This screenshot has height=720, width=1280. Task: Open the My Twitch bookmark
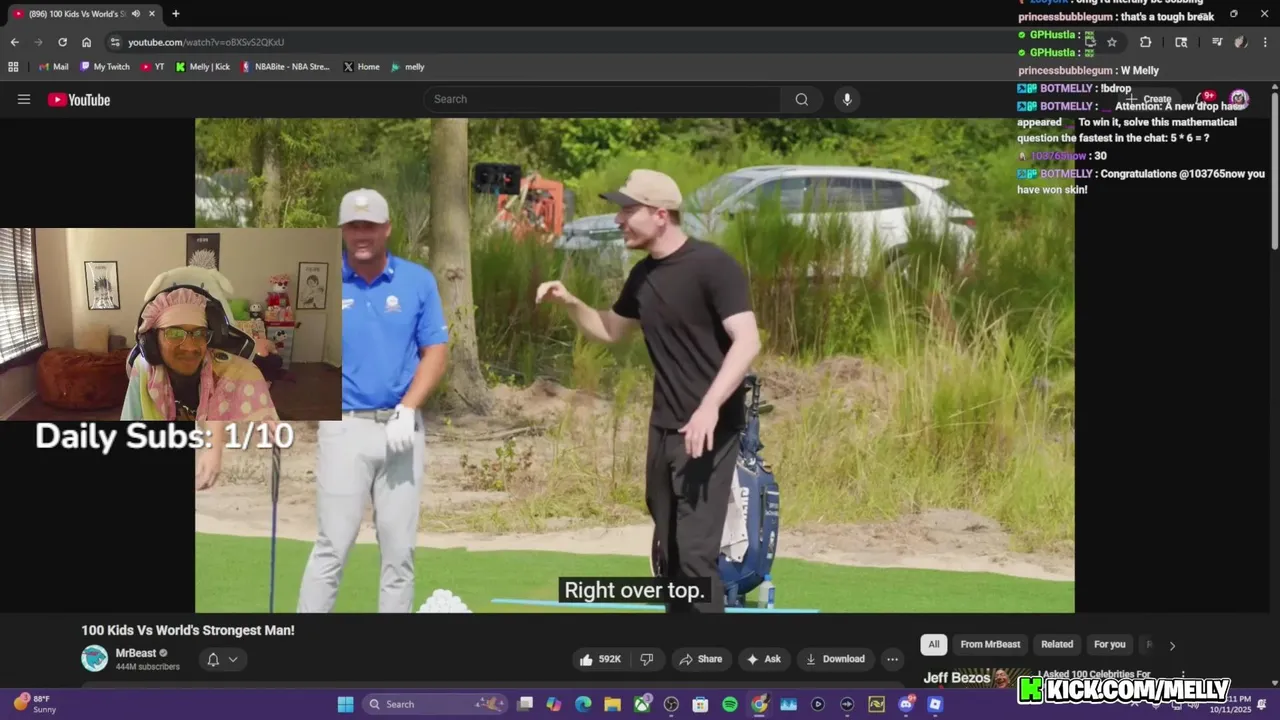104,67
